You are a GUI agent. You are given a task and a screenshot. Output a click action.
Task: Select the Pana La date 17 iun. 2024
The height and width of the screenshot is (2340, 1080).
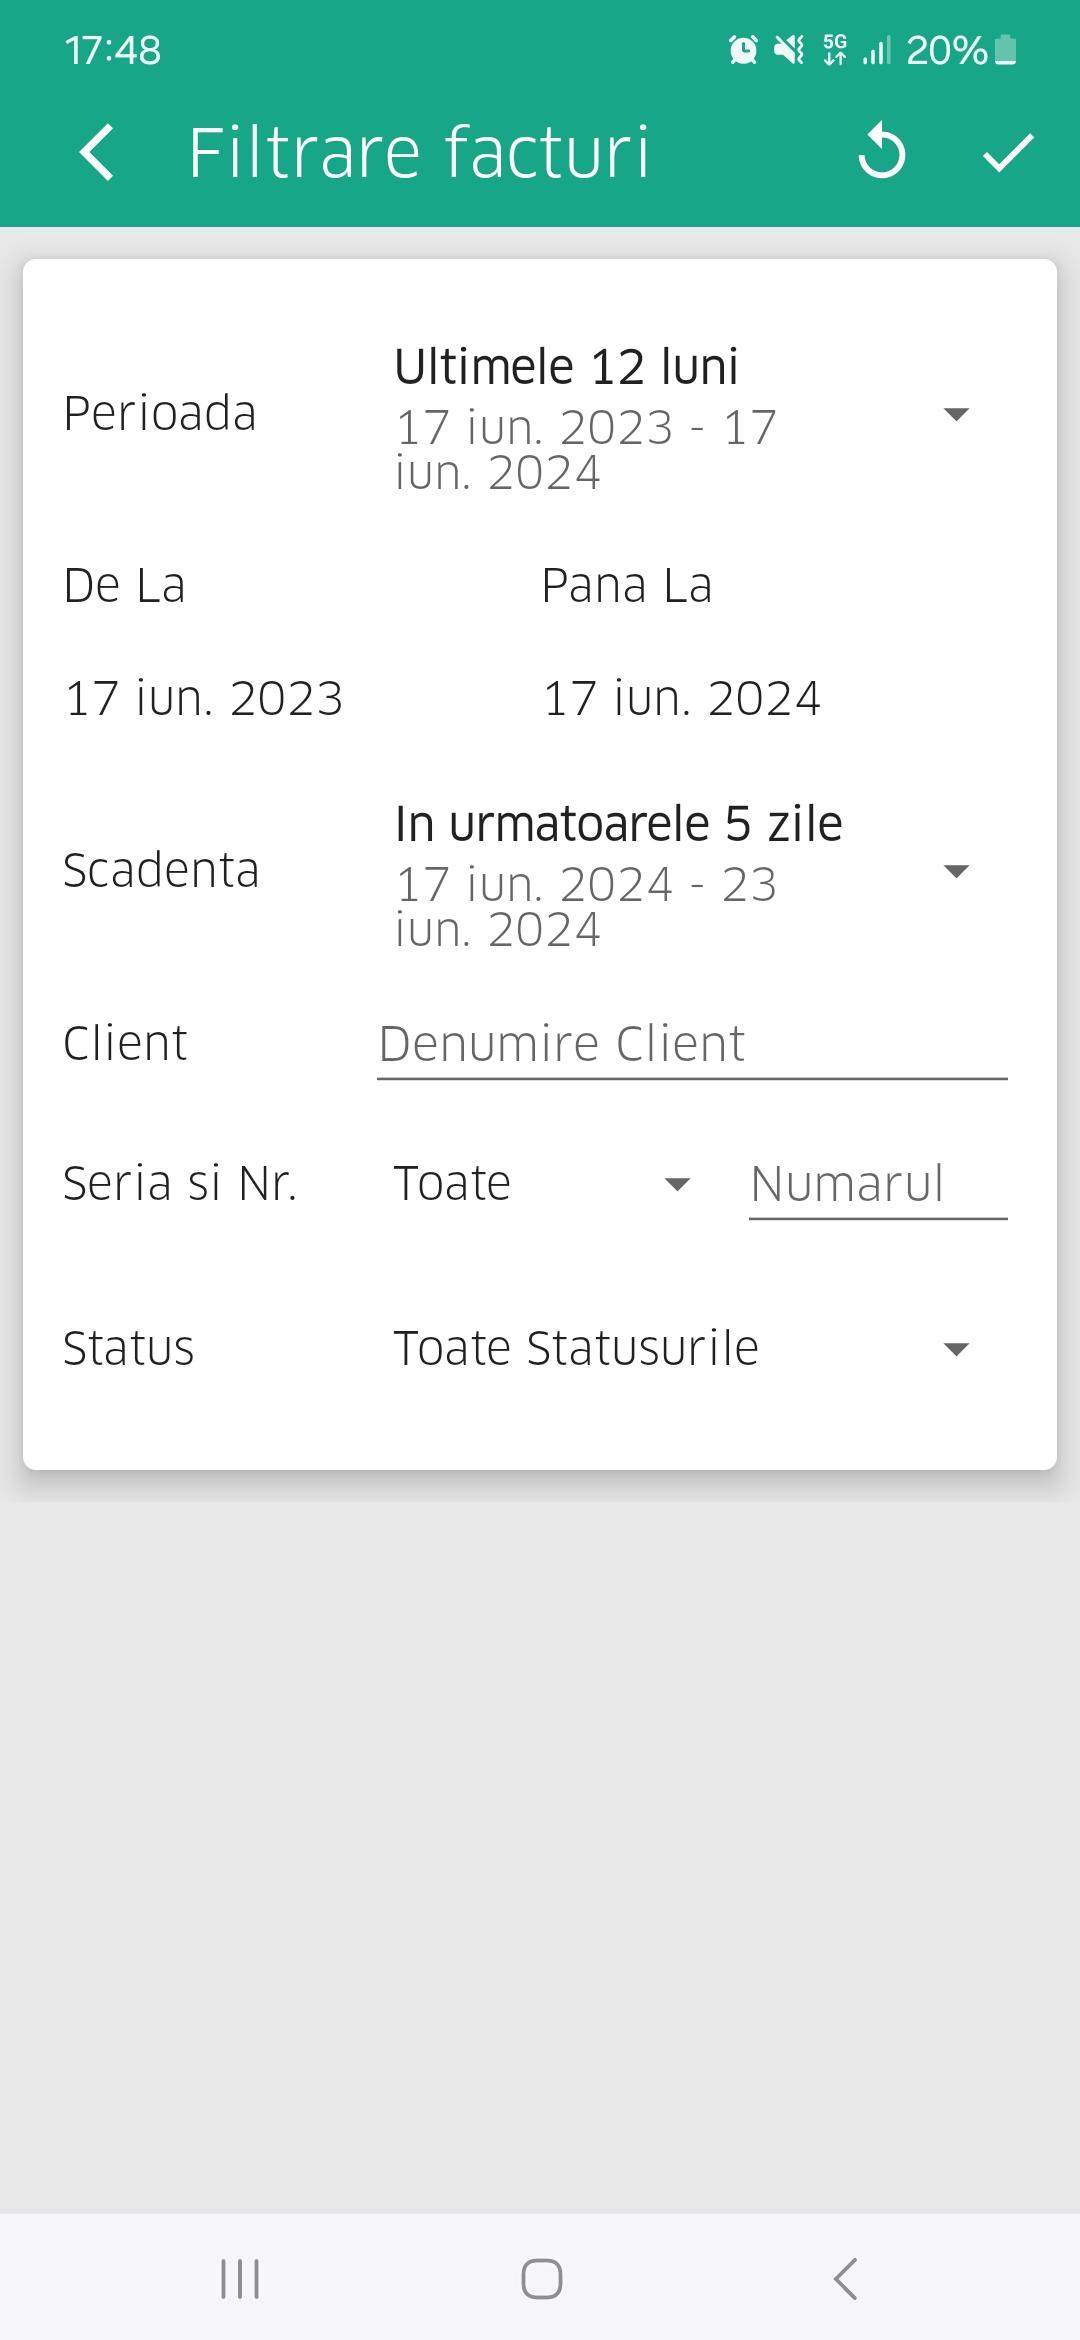681,698
